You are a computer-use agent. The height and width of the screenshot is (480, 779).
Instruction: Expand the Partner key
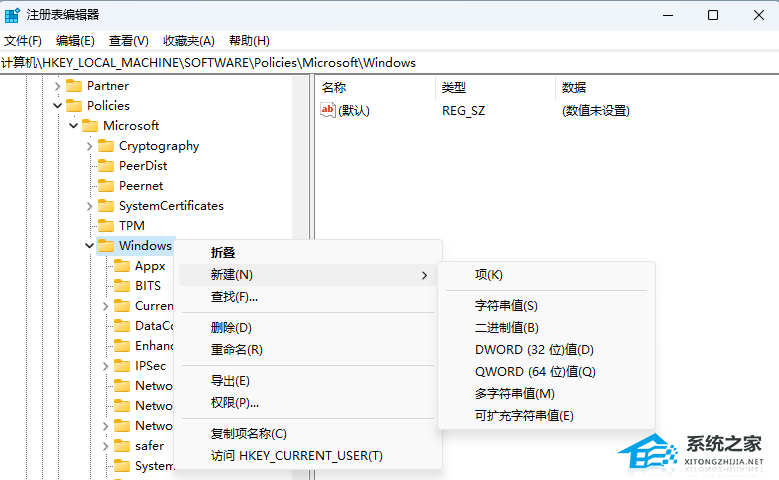click(x=57, y=86)
